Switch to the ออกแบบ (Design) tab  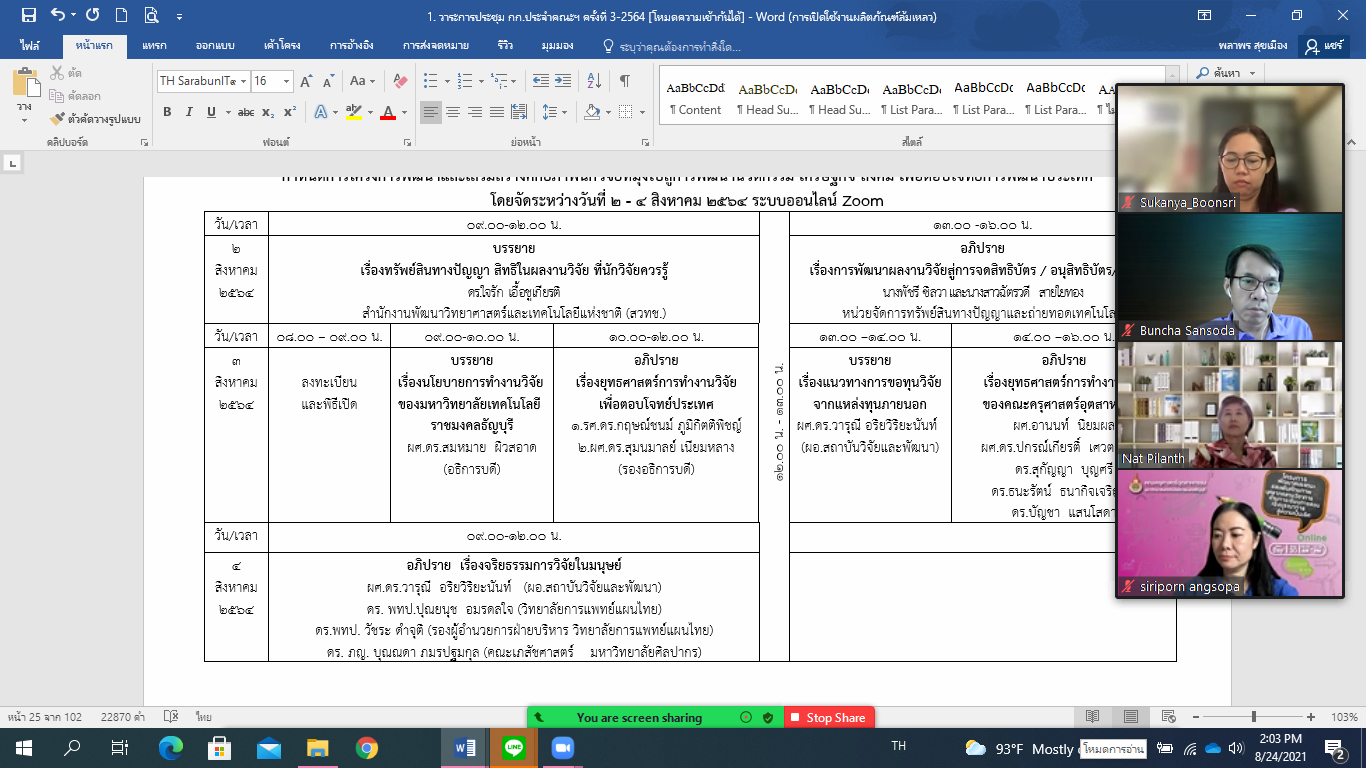coord(214,46)
